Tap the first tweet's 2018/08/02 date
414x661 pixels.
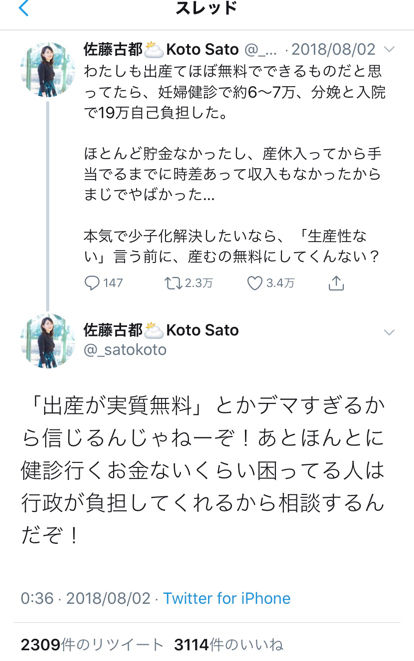pyautogui.click(x=333, y=50)
